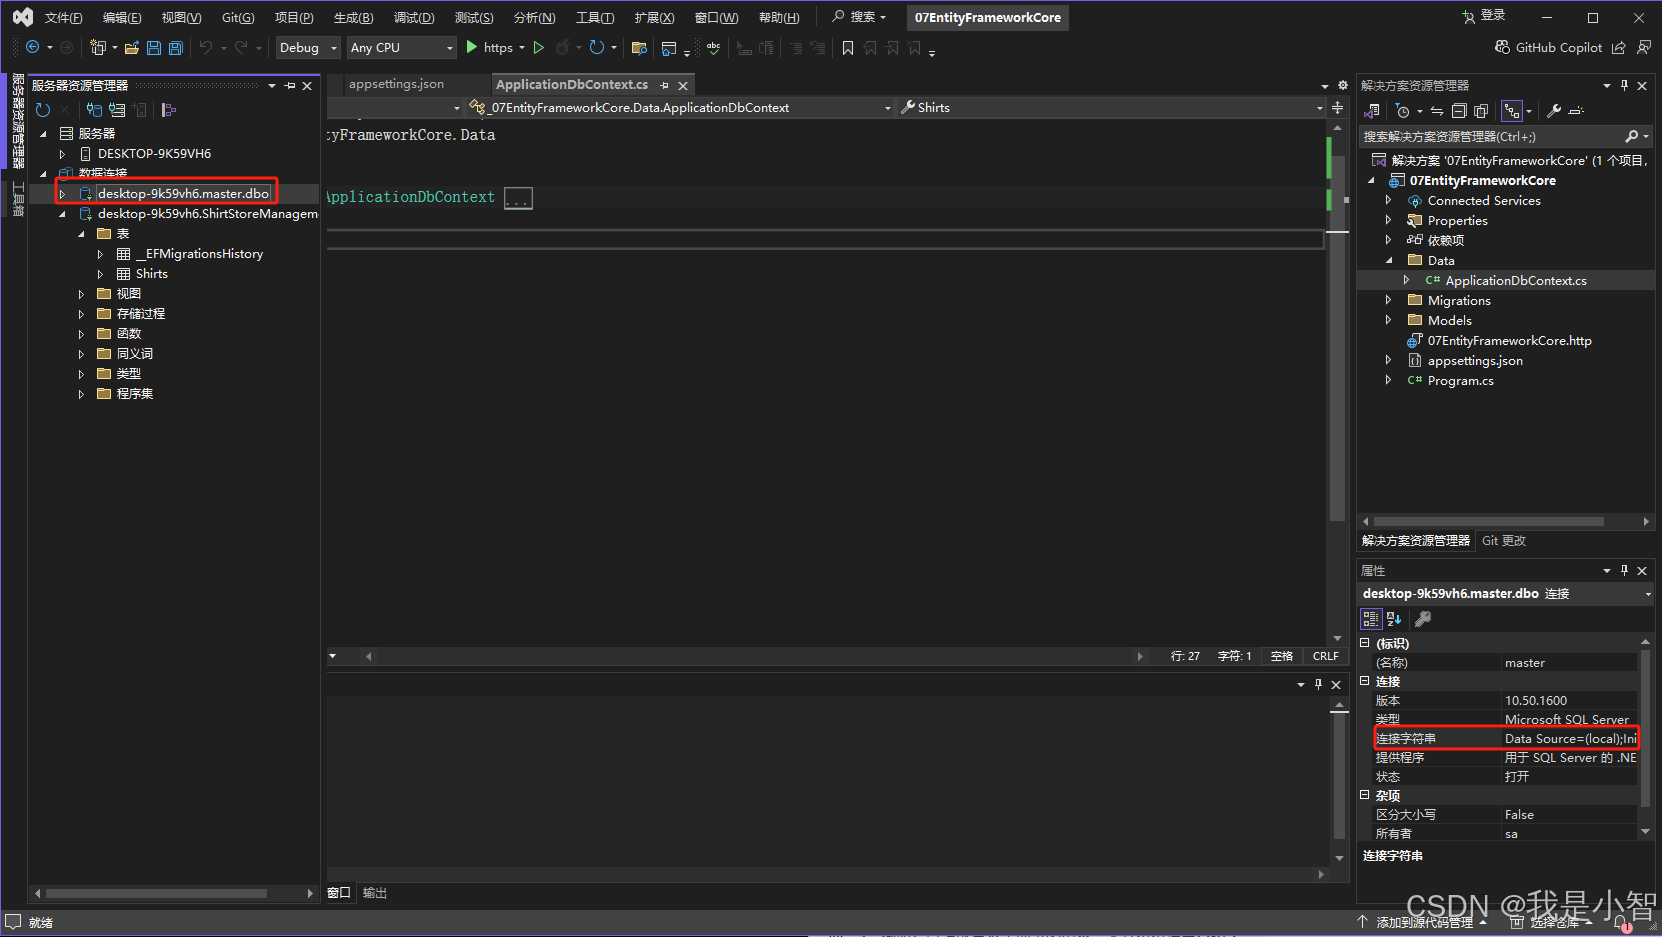
Task: Collapse the 标识 property category
Action: click(1365, 643)
